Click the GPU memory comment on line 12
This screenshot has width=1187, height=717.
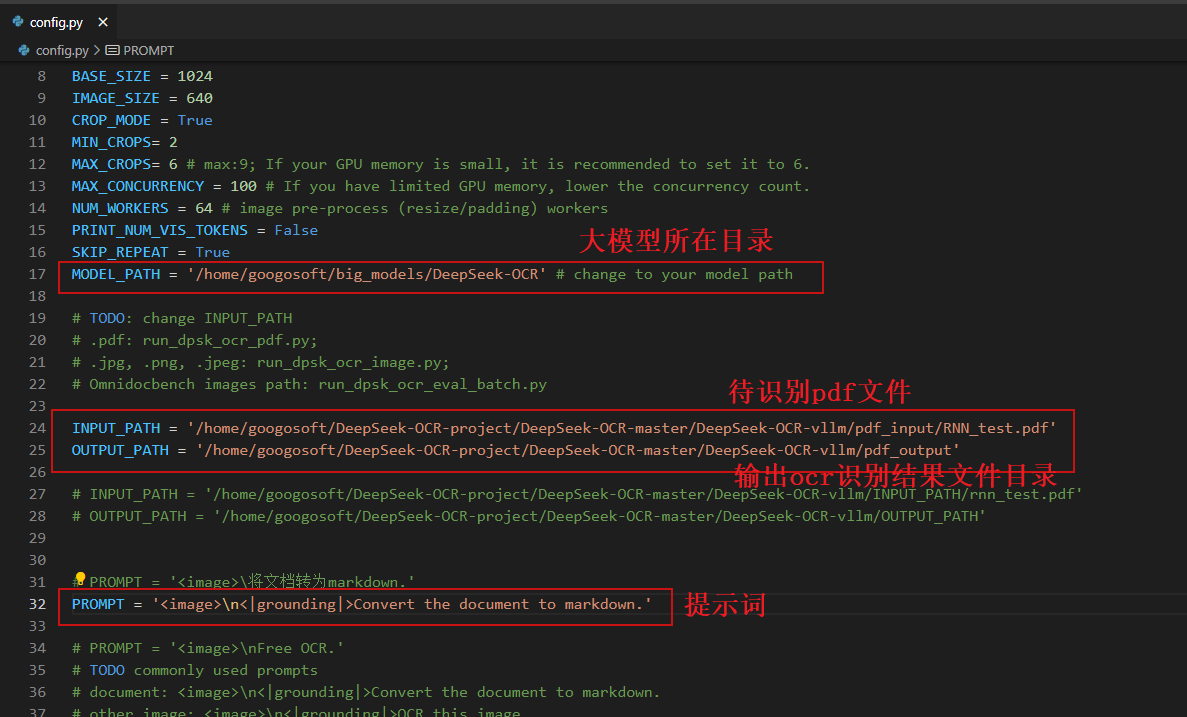tap(498, 164)
